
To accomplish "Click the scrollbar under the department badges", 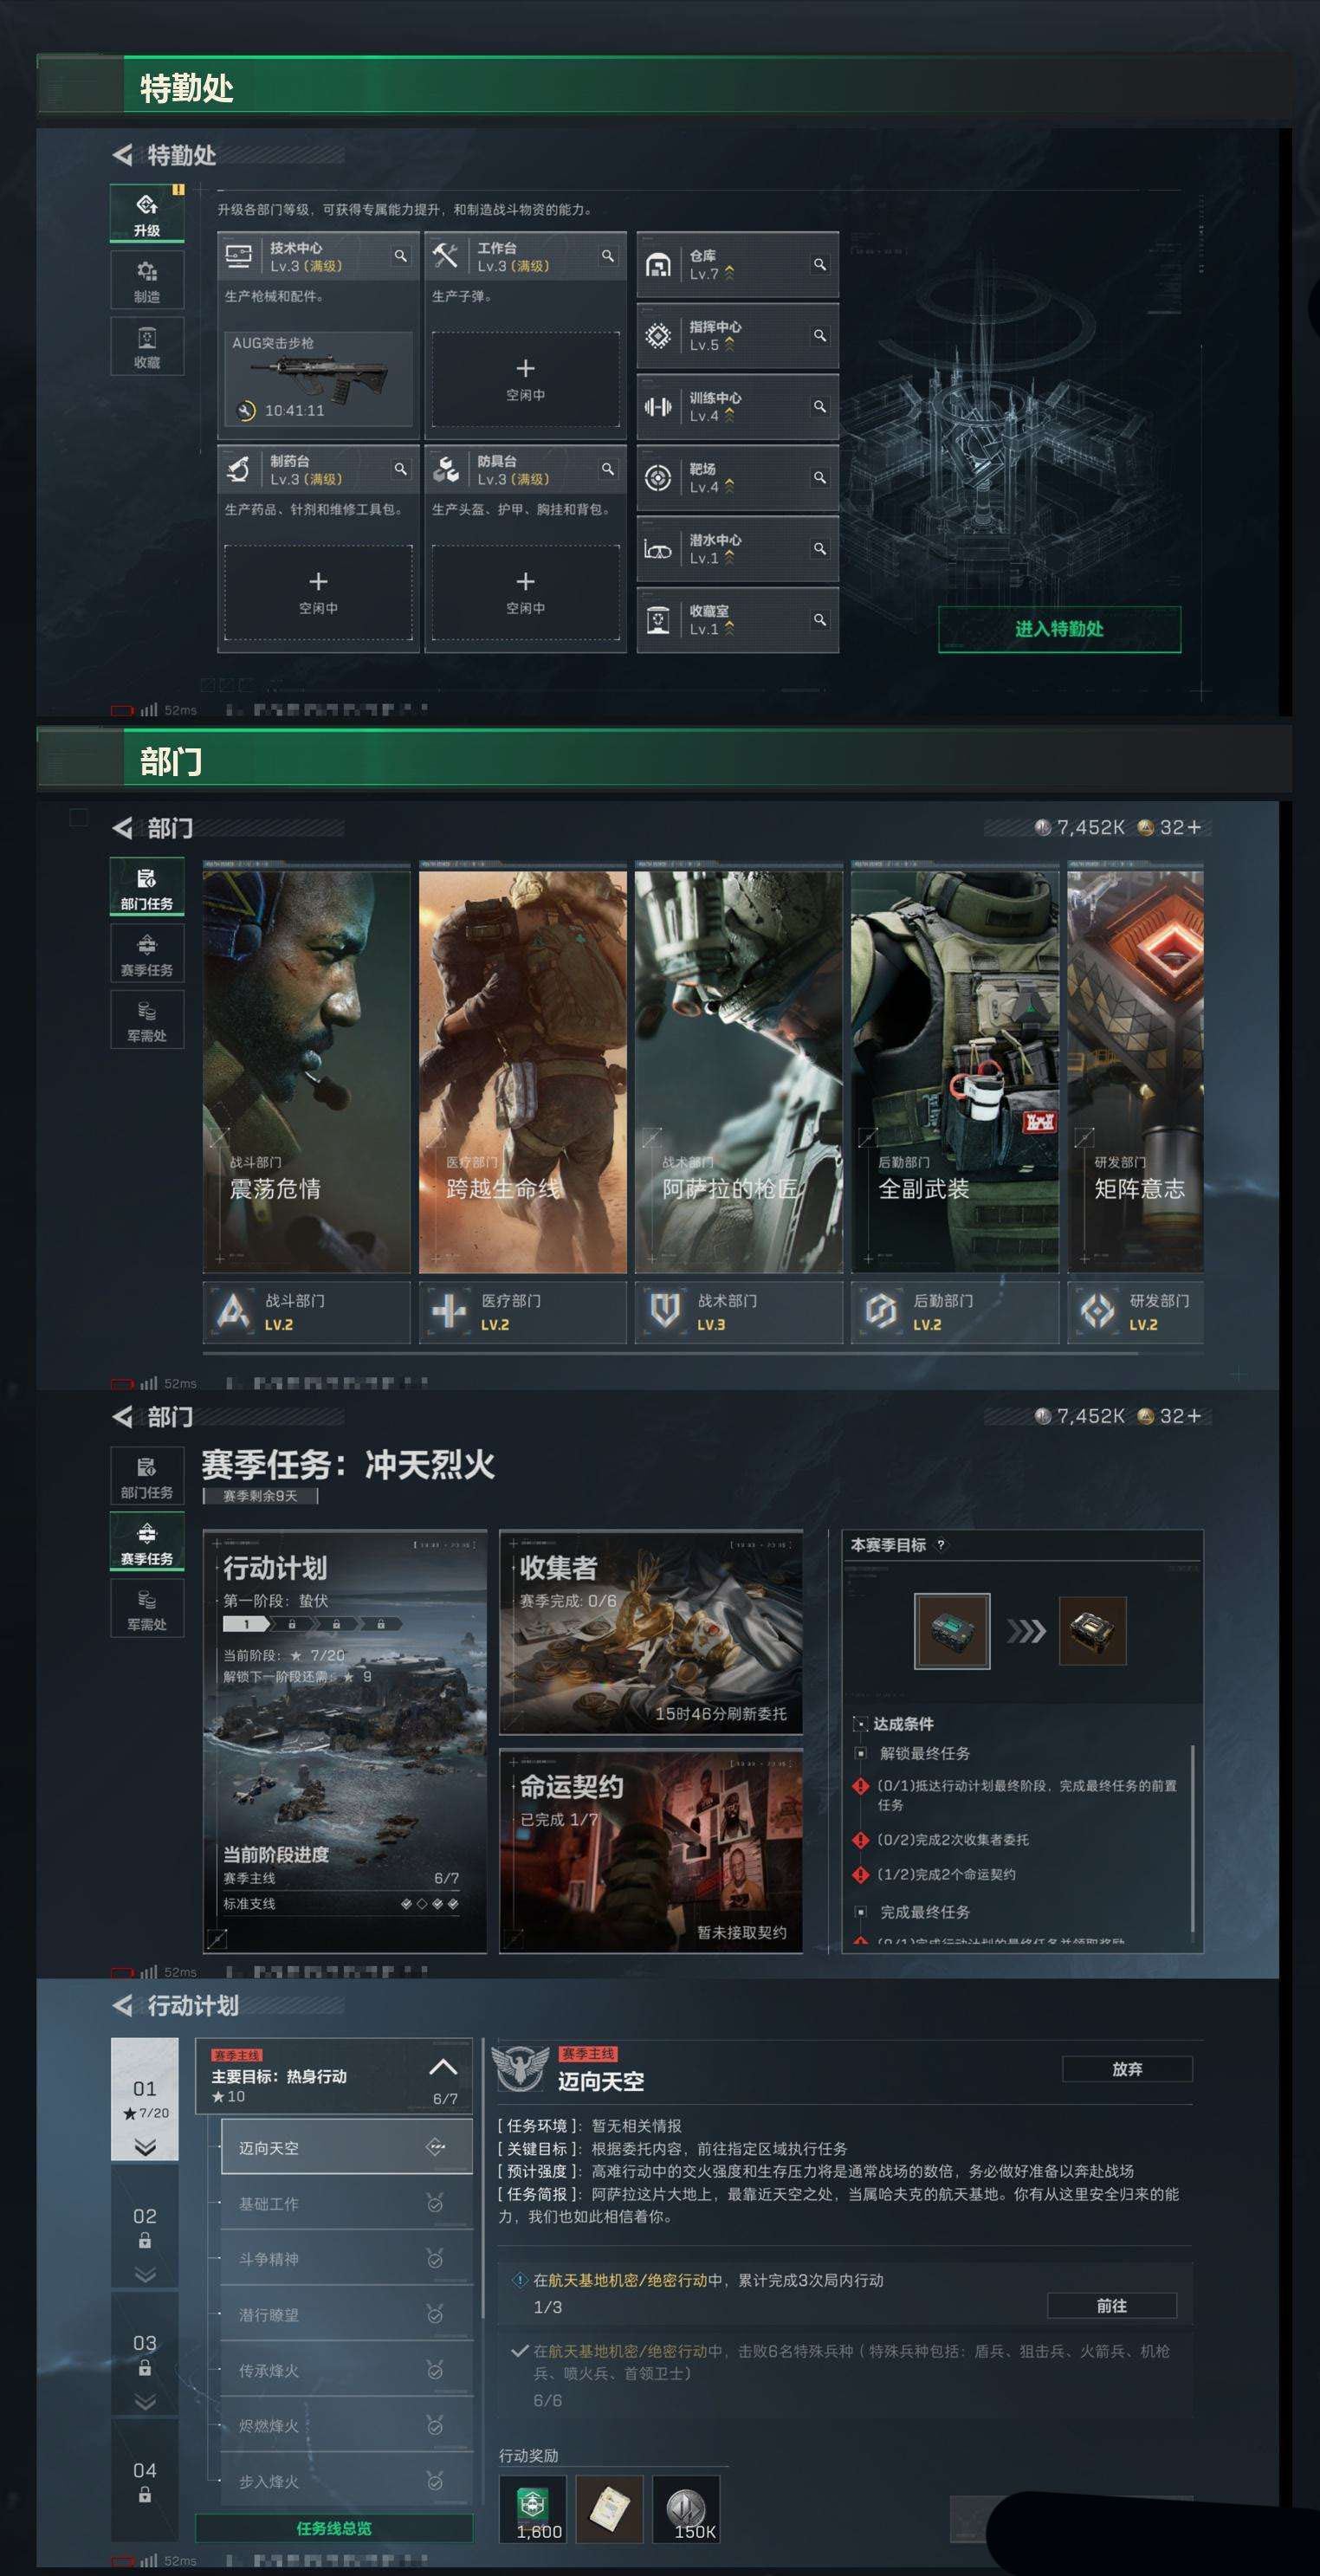I will pyautogui.click(x=670, y=1353).
